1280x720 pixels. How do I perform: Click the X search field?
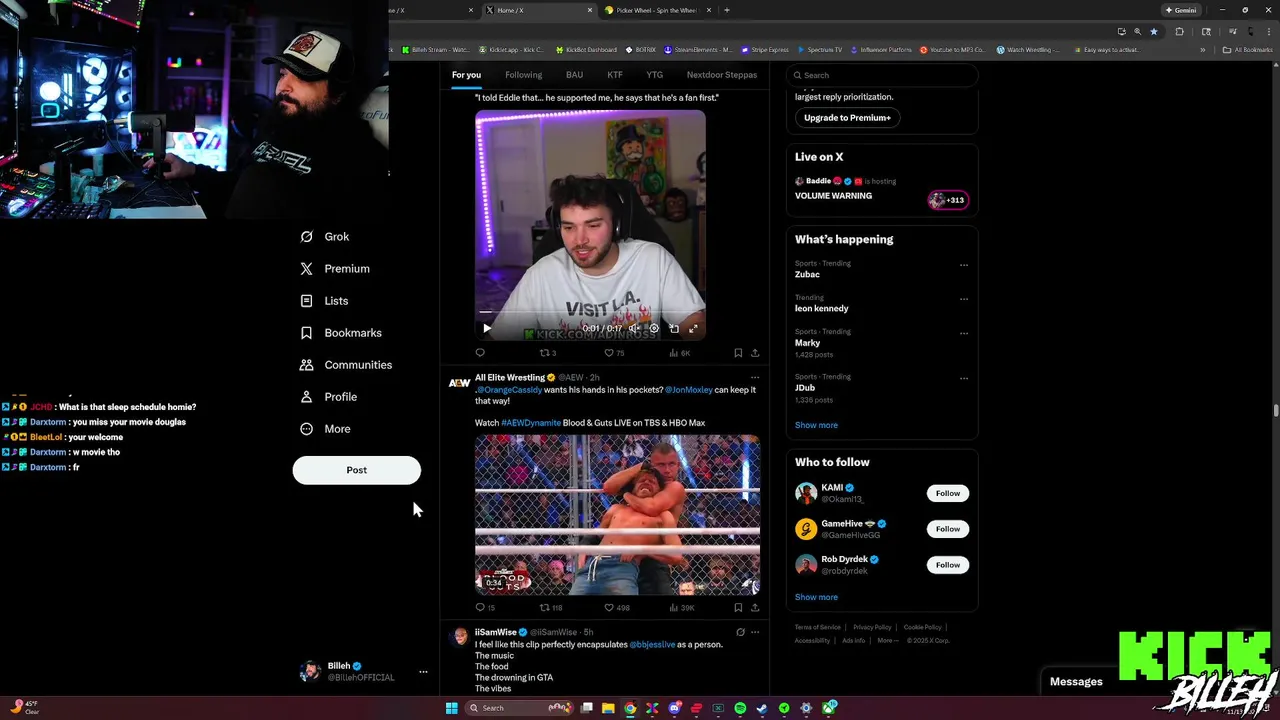point(881,75)
